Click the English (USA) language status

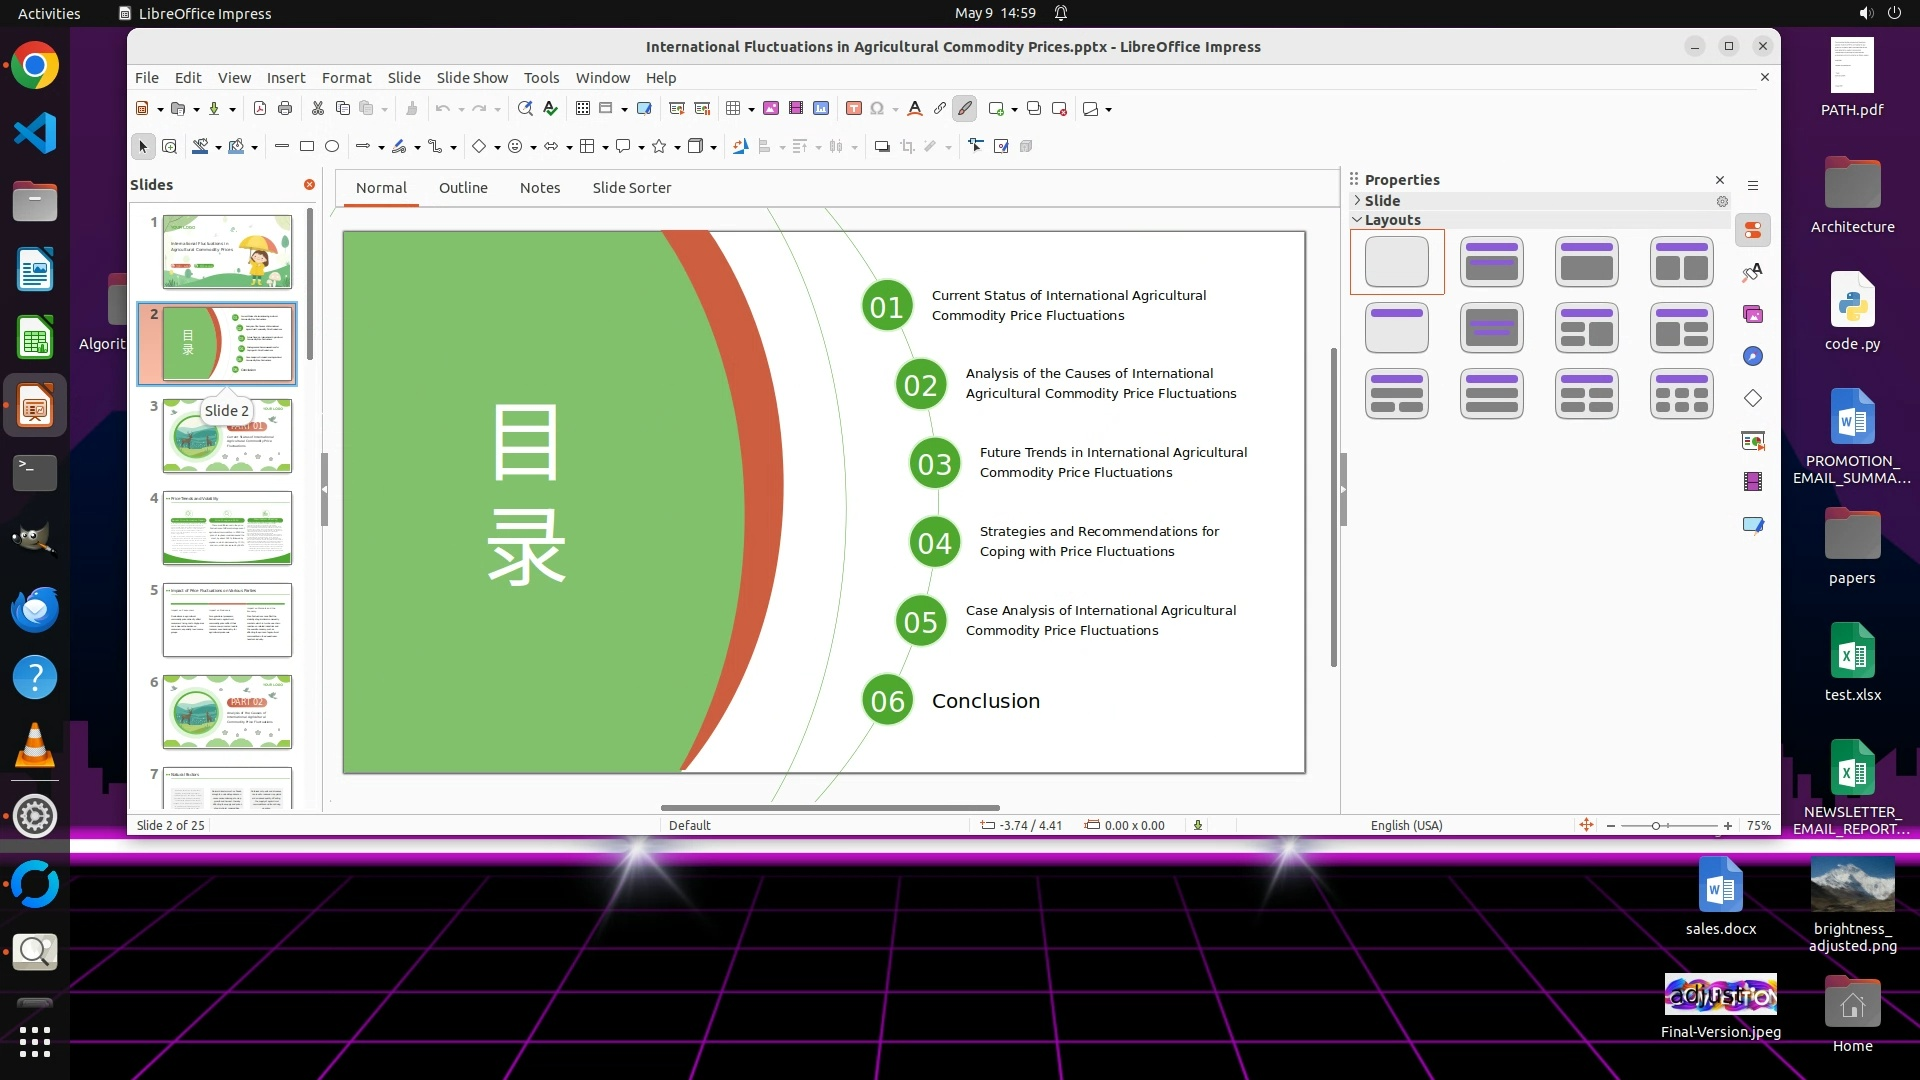tap(1406, 826)
